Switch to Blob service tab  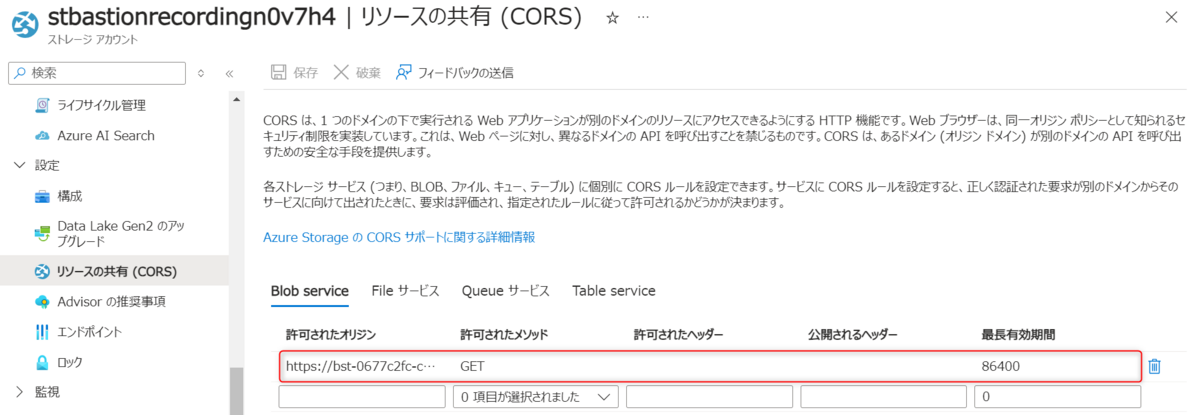point(310,291)
